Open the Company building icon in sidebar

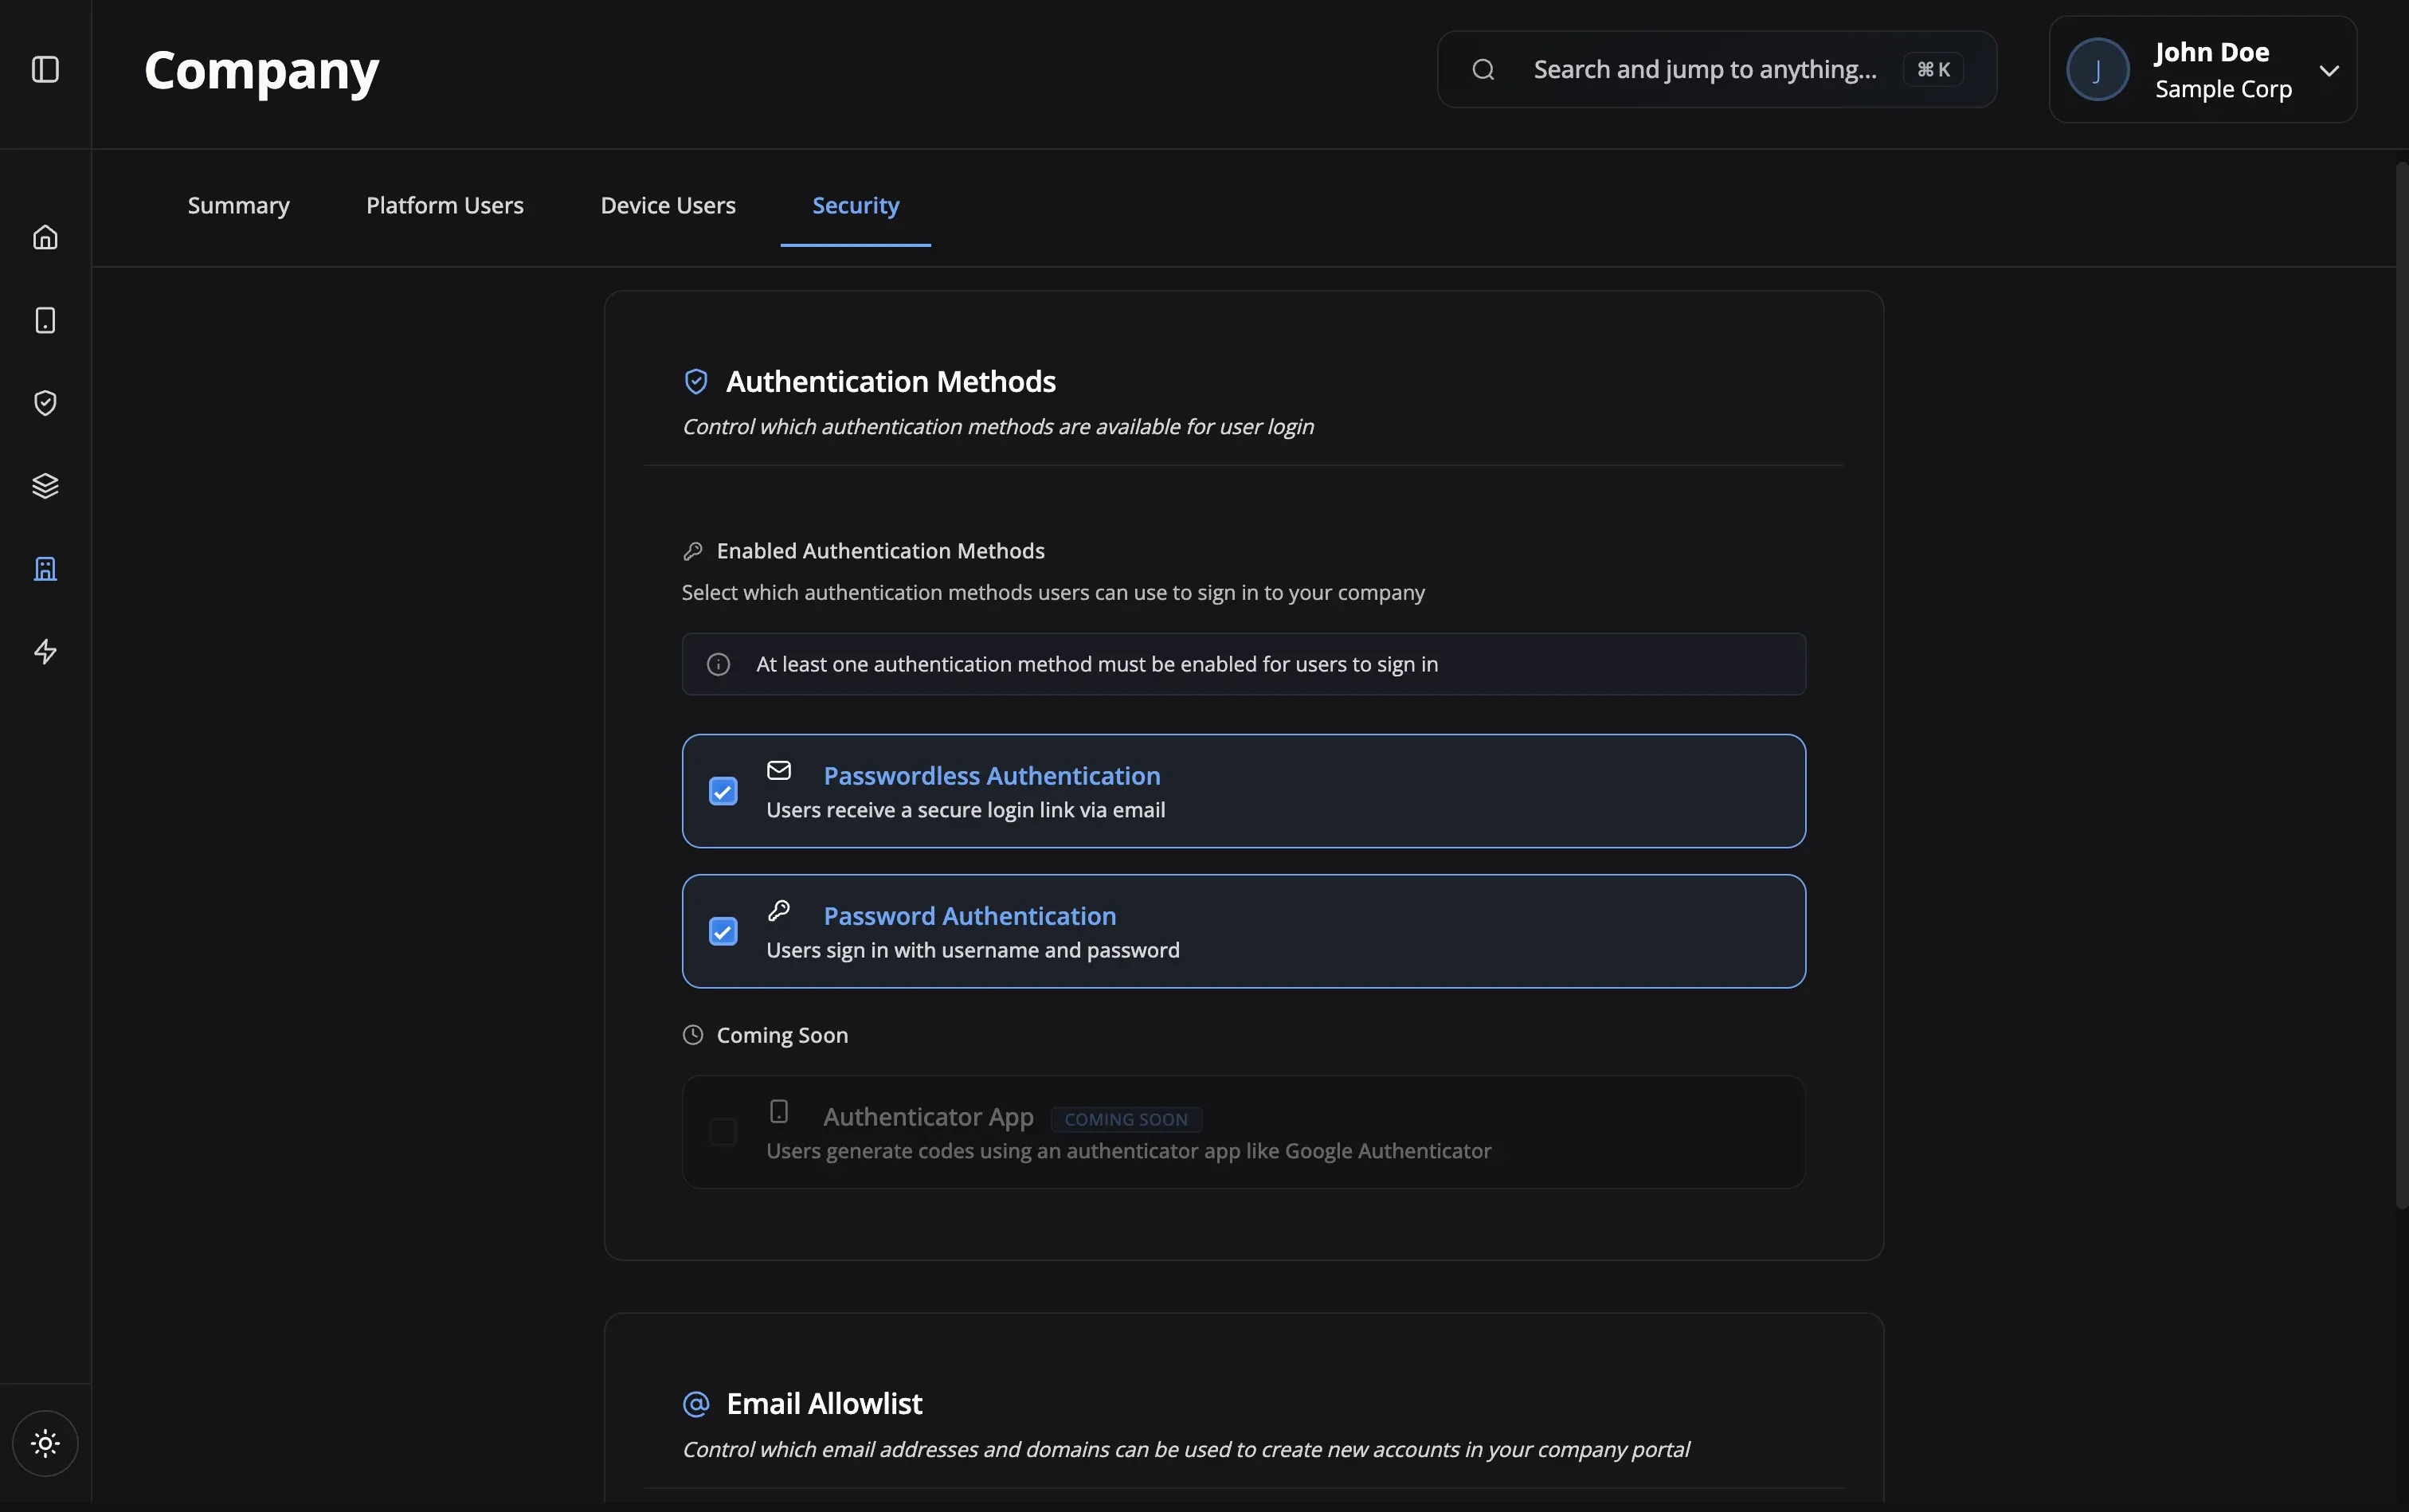tap(45, 569)
